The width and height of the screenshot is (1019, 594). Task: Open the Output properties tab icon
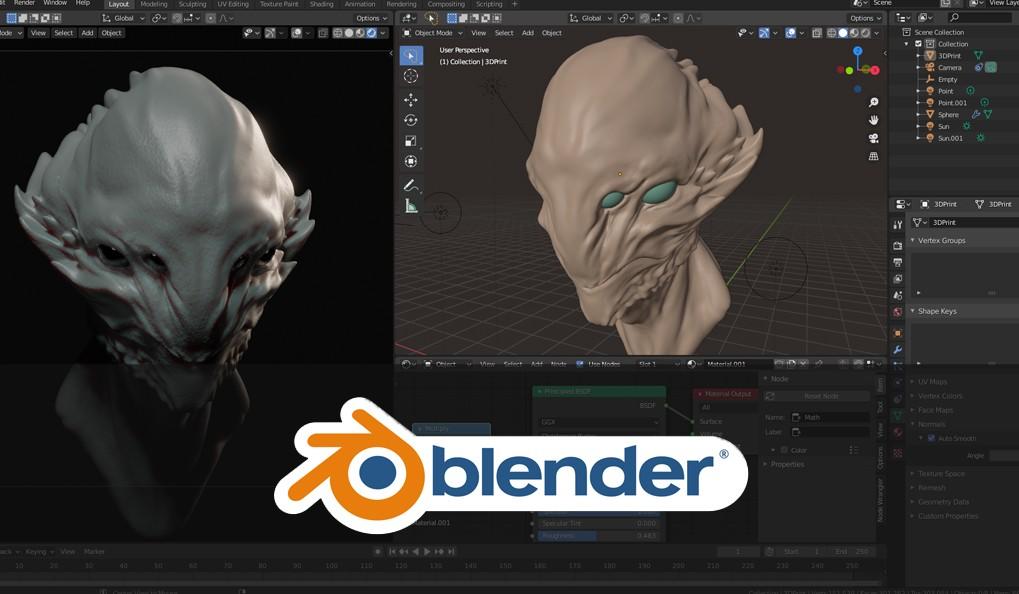pos(897,263)
